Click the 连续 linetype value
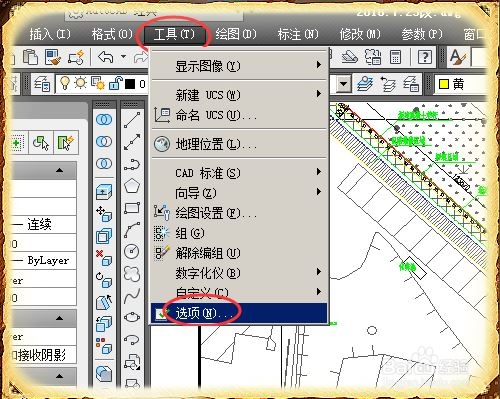 pos(39,224)
